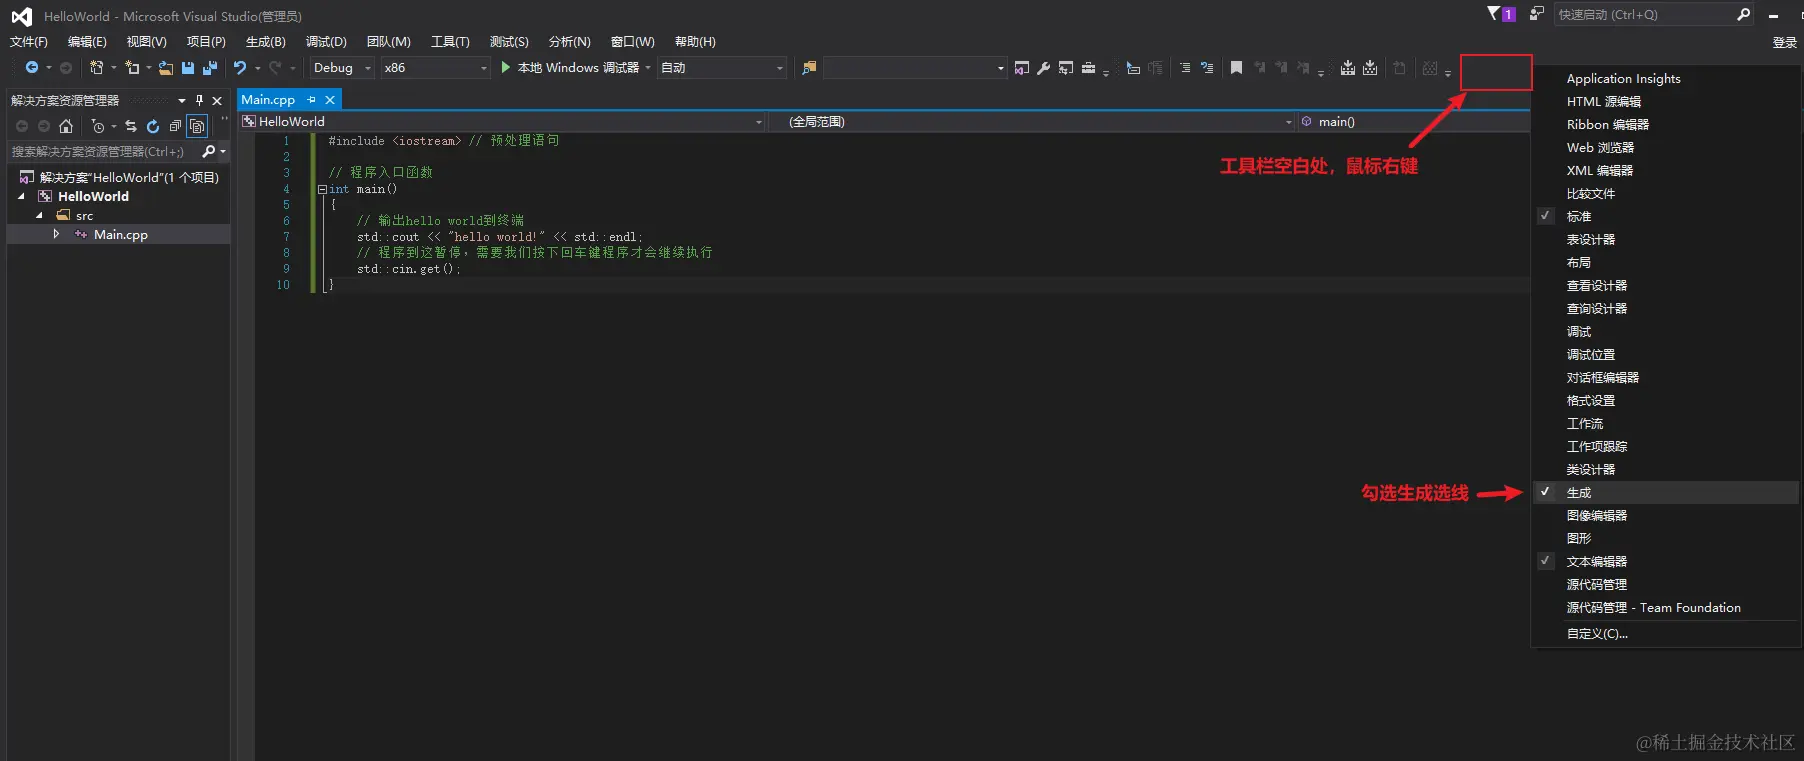Enable the XML 编辑器 toolbar
Viewport: 1804px width, 761px height.
pyautogui.click(x=1665, y=170)
